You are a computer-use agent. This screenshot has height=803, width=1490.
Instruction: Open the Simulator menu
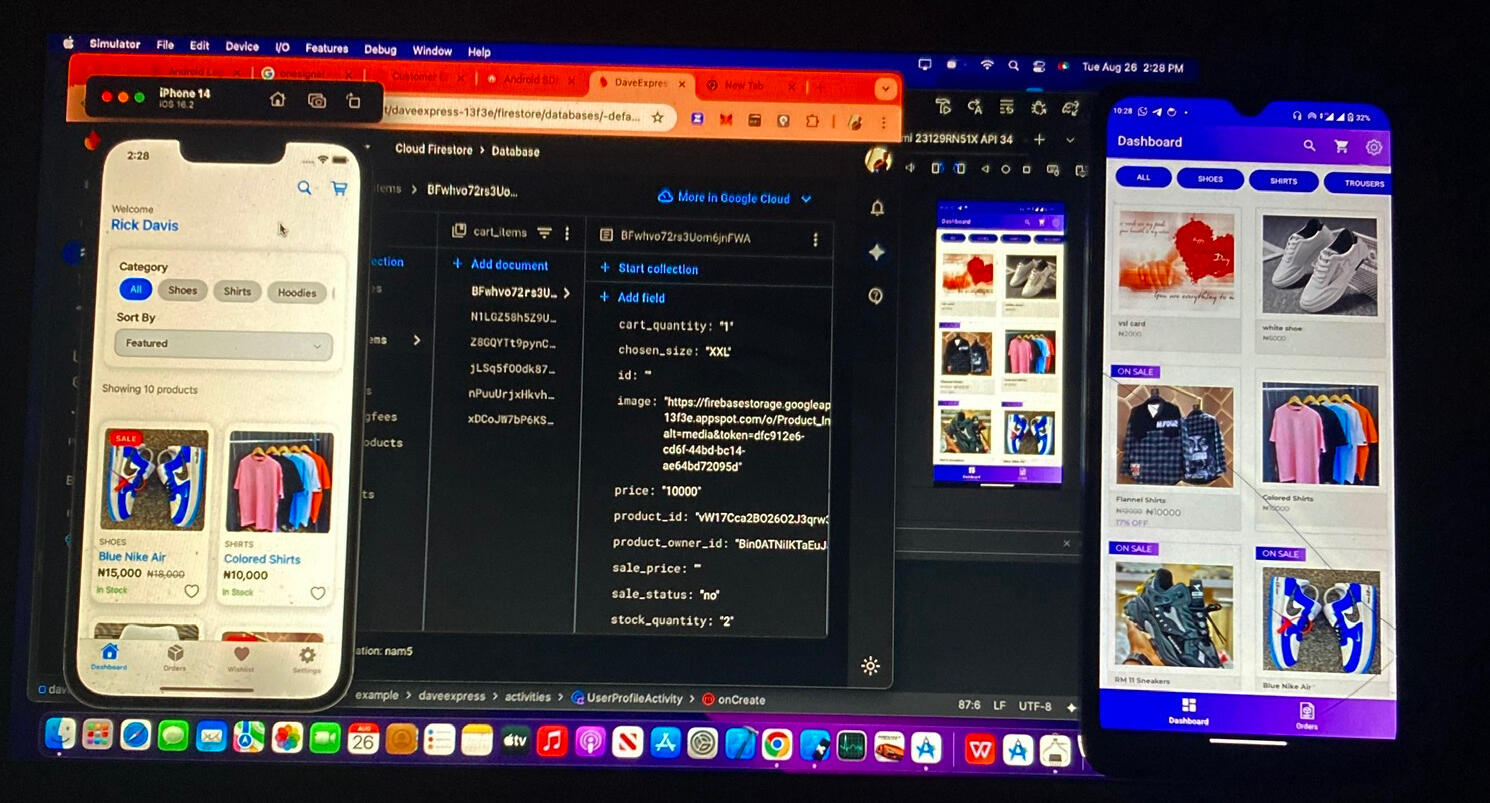coord(115,44)
